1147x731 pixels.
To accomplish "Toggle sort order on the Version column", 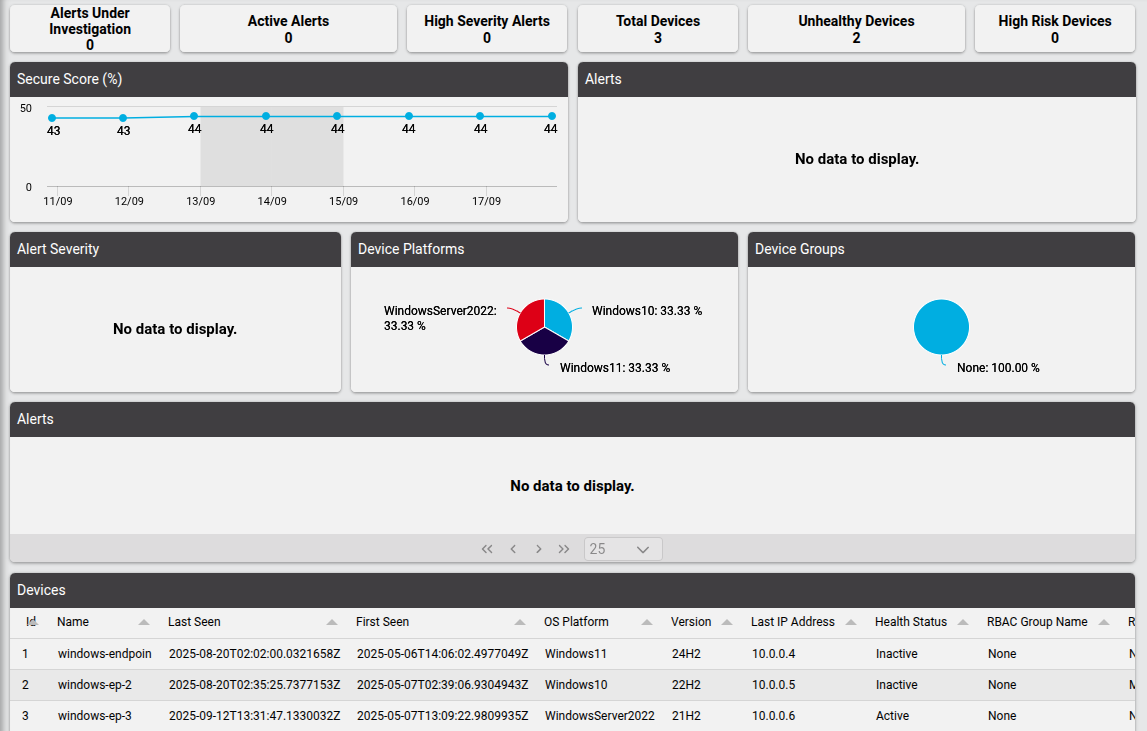I will point(725,621).
